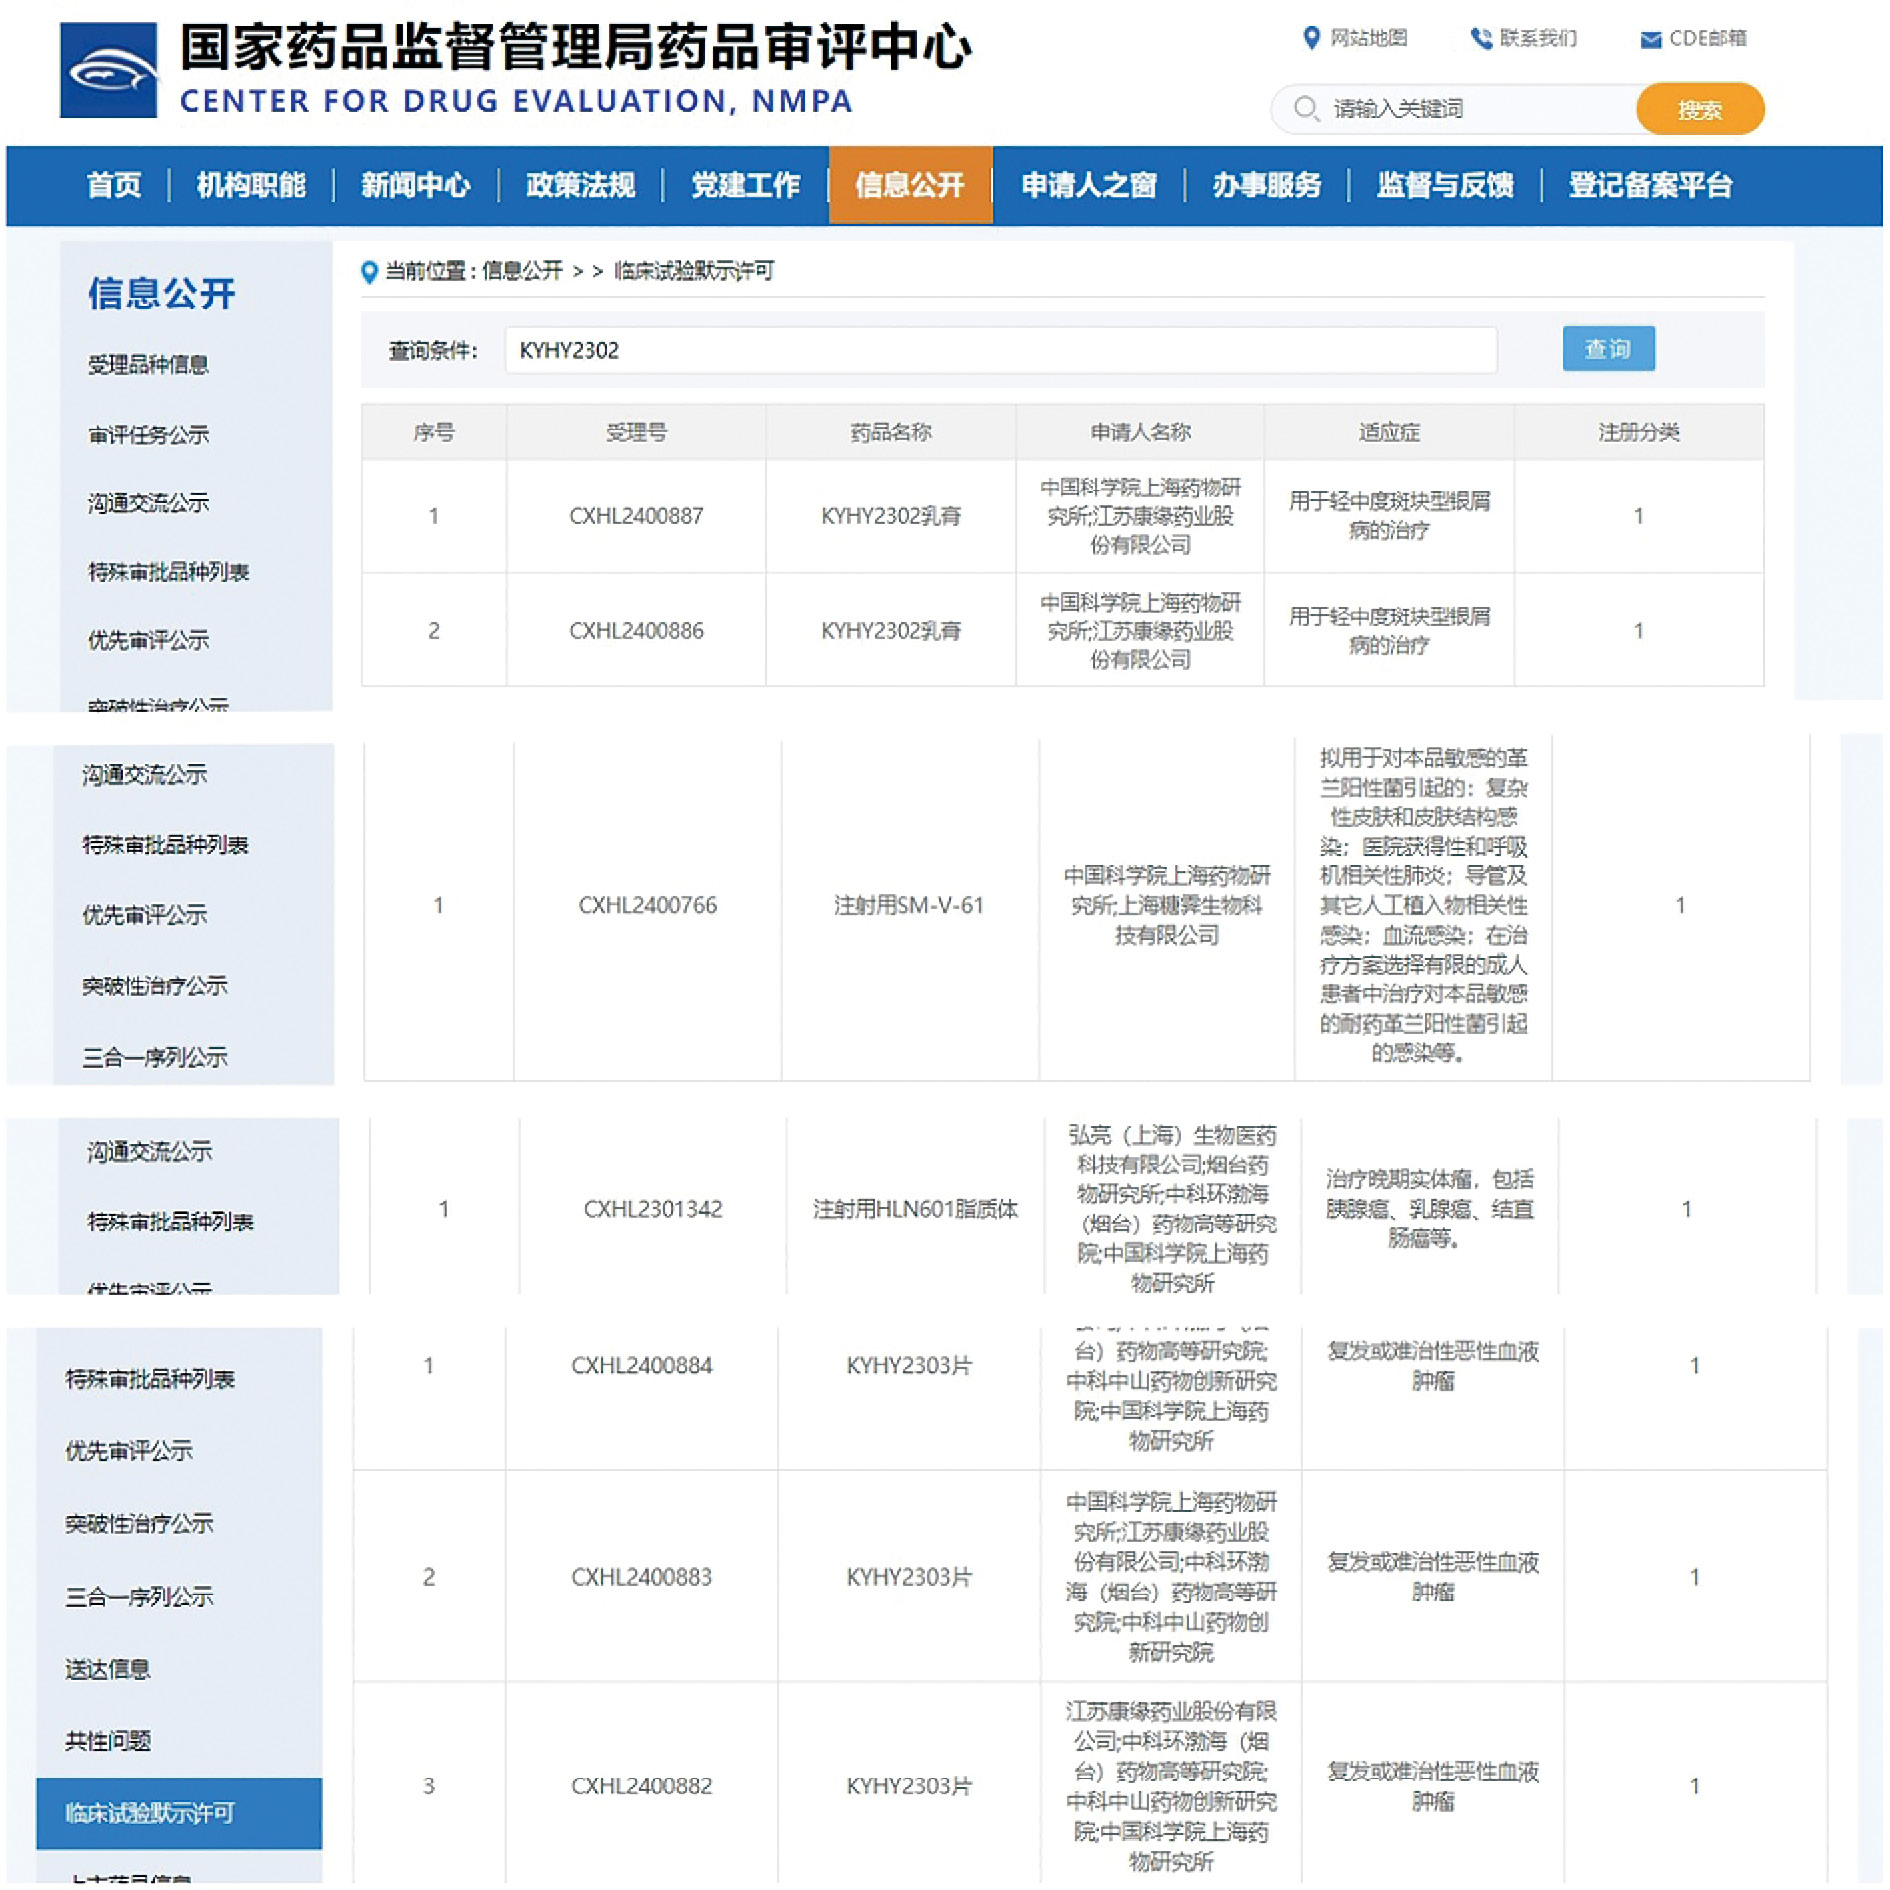Select 审评任务公示 in the sidebar
Screen dimensions: 1890x1890
click(x=148, y=435)
